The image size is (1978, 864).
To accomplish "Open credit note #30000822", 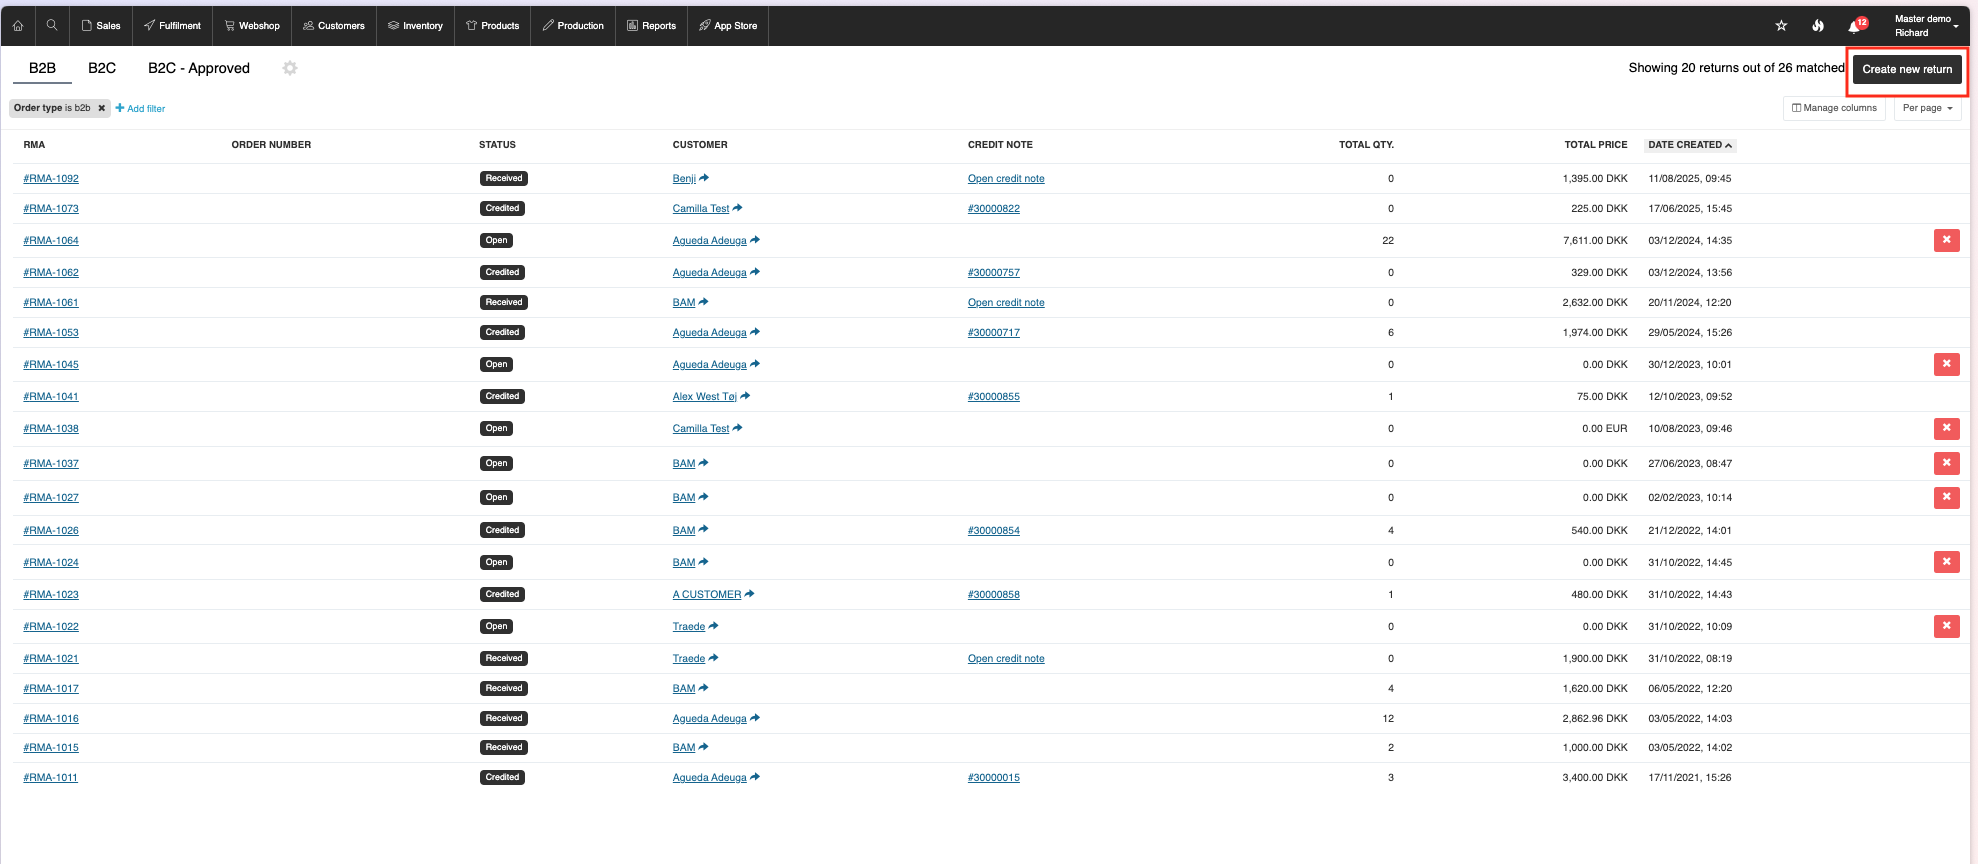I will (x=993, y=209).
